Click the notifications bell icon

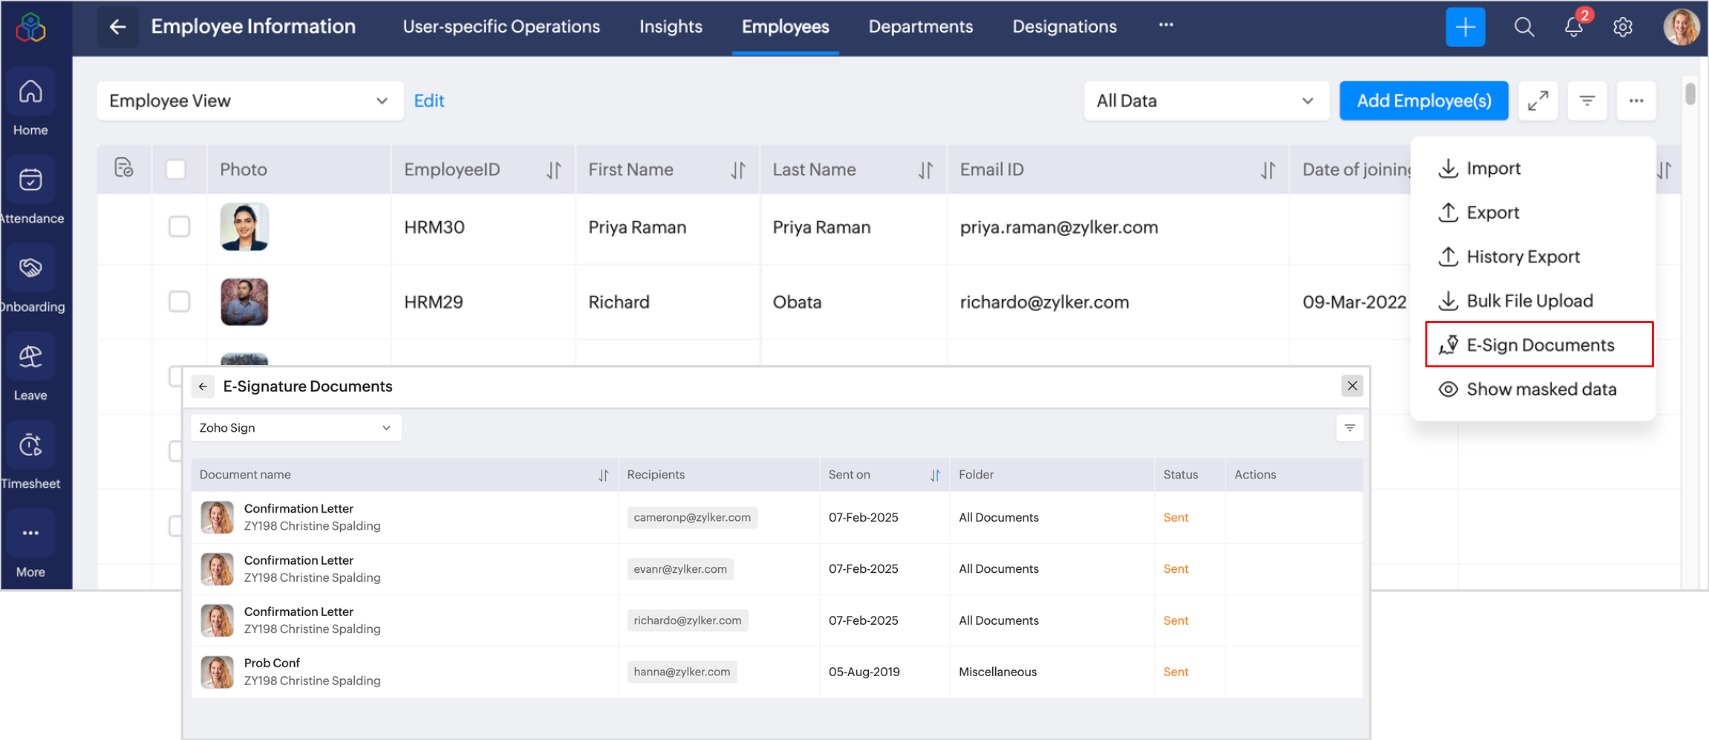coord(1573,27)
